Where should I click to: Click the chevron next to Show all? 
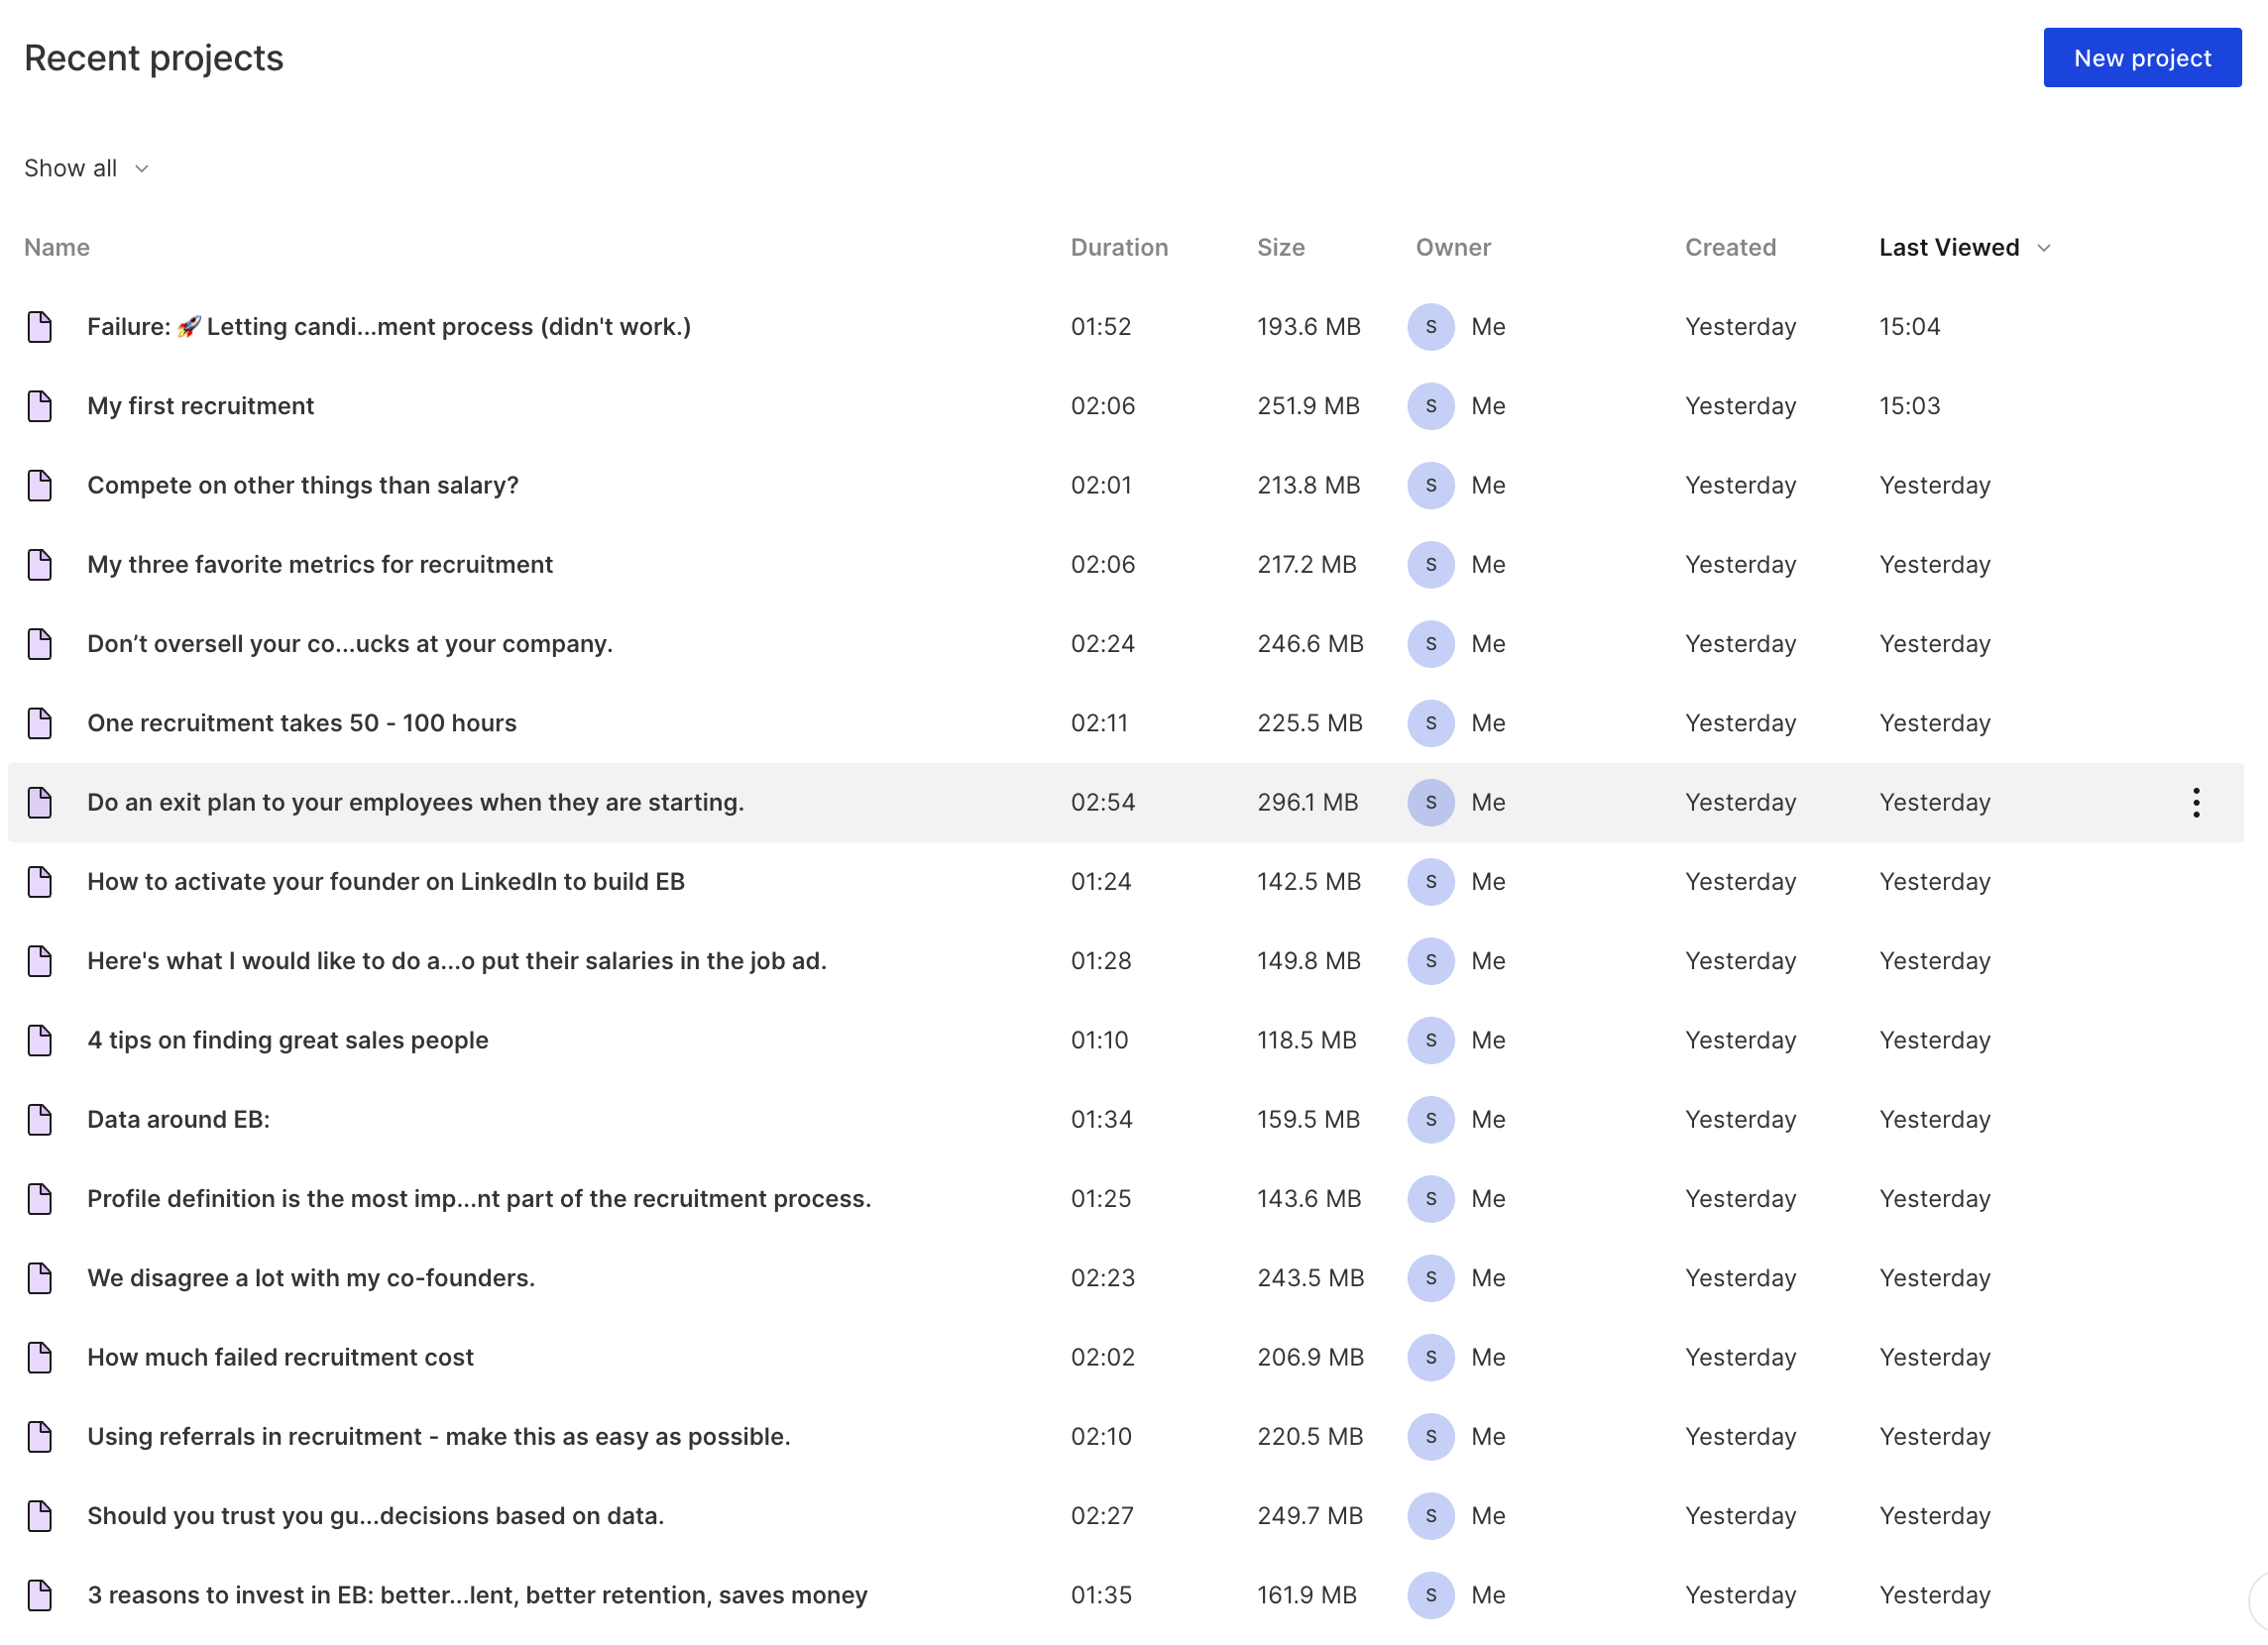[141, 169]
